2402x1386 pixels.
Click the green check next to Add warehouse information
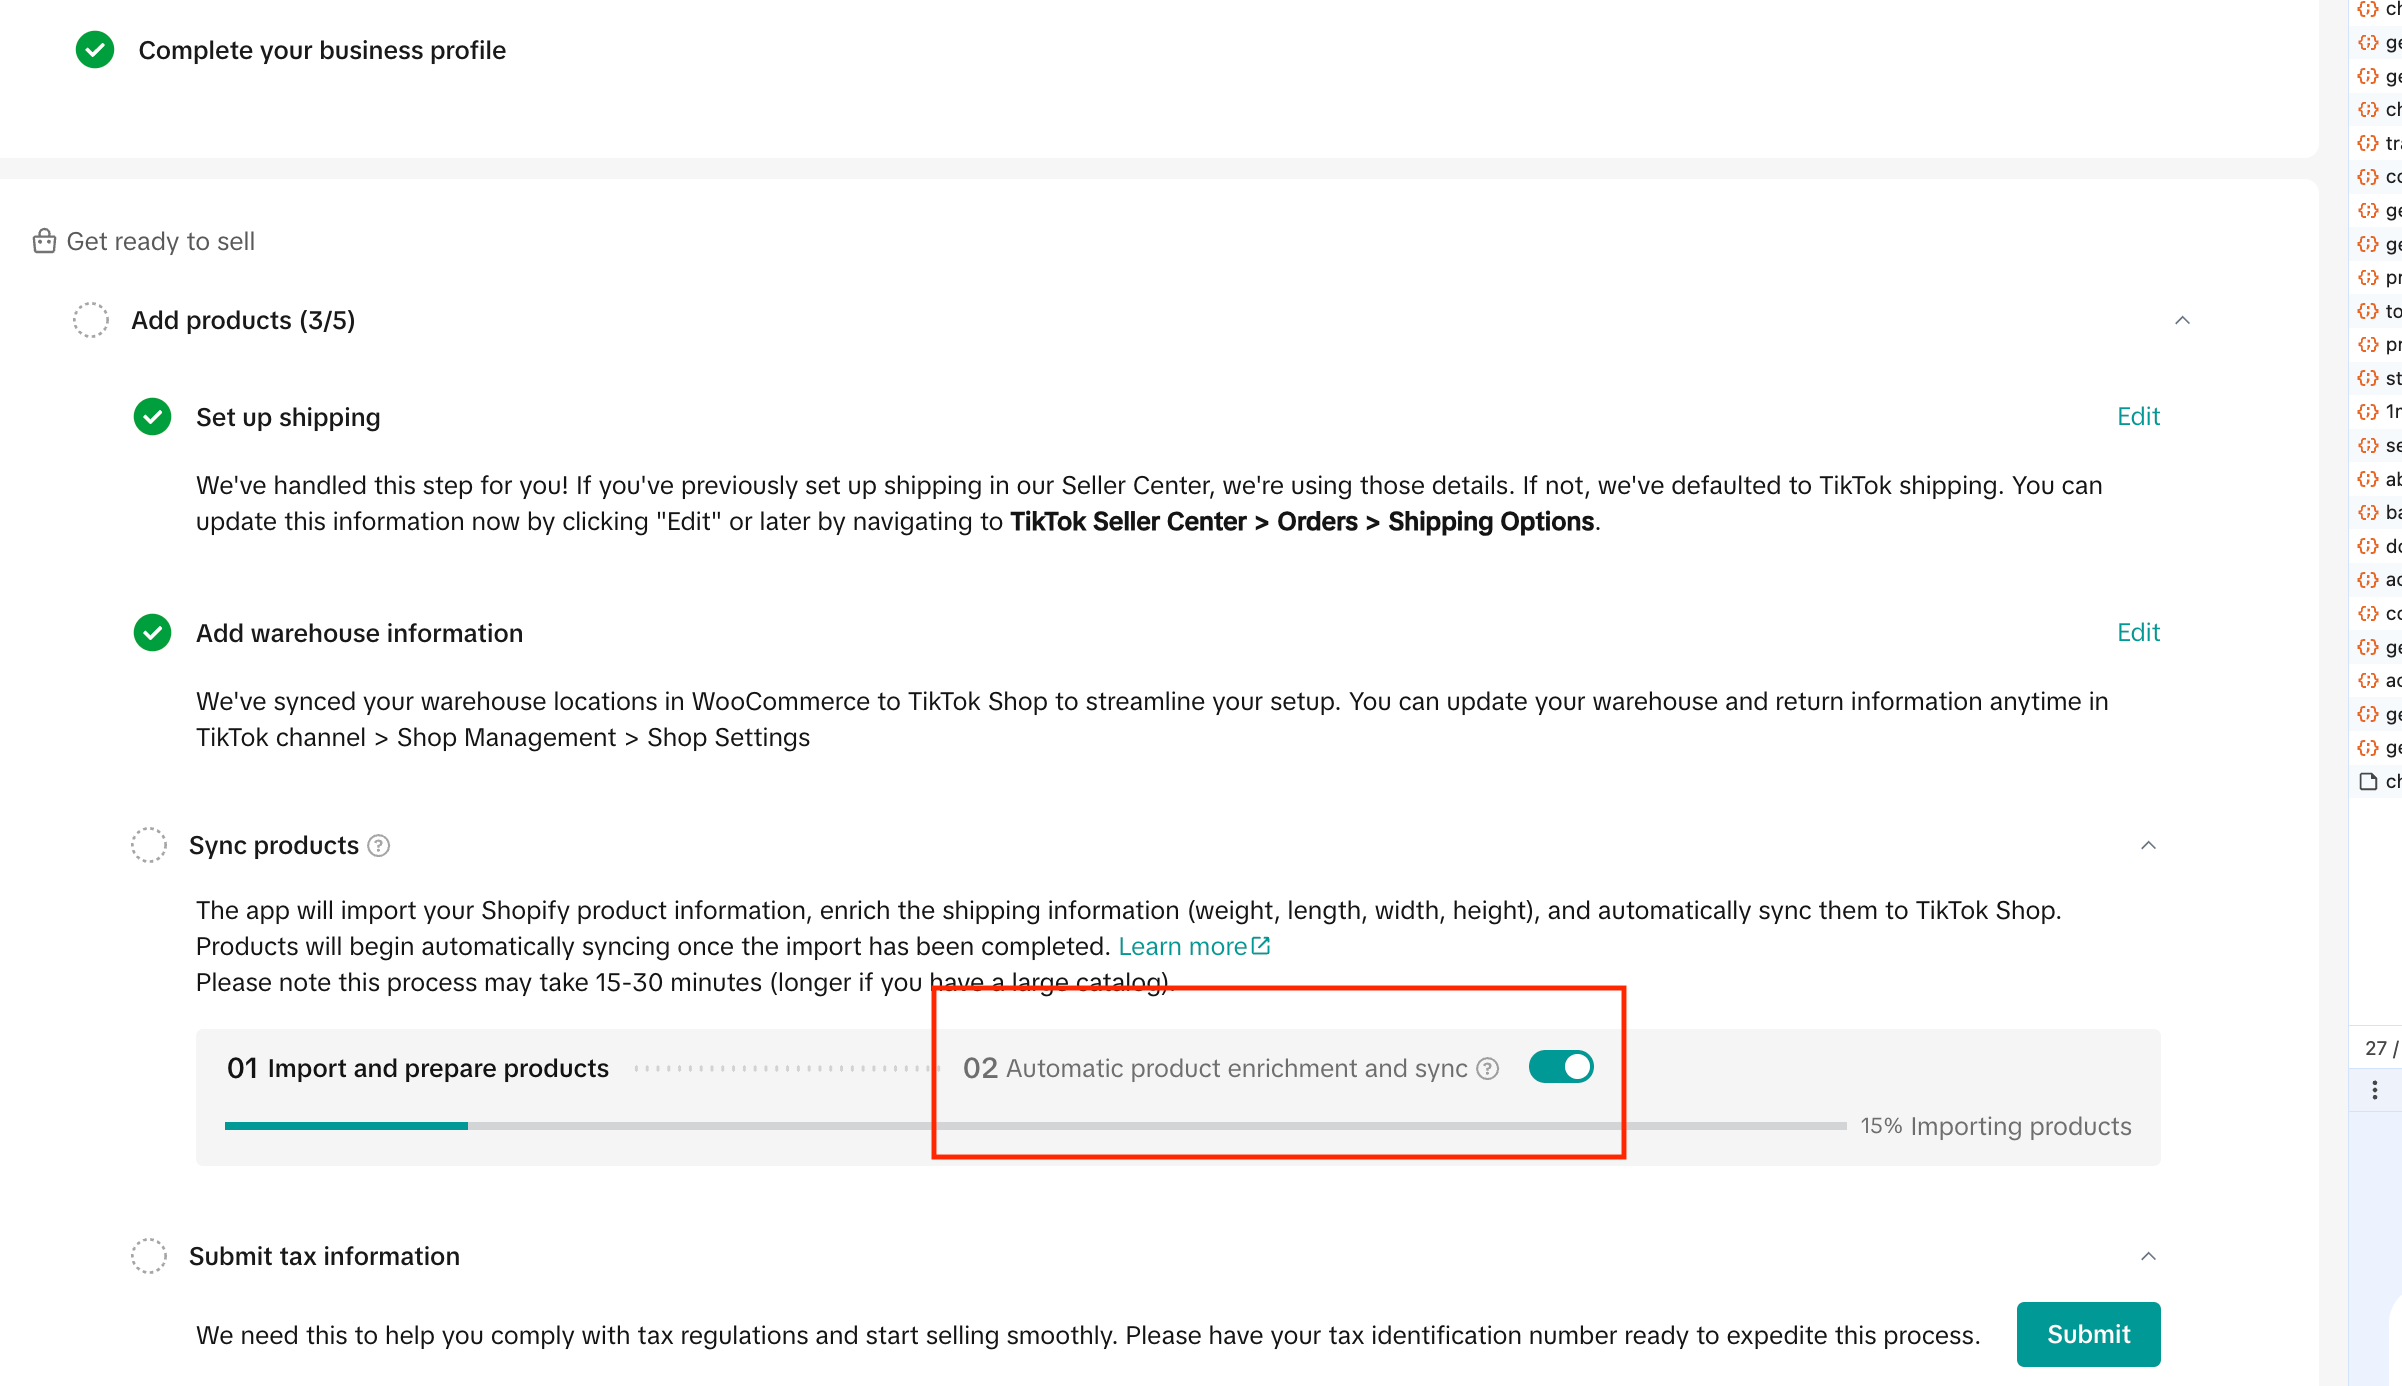pos(152,633)
